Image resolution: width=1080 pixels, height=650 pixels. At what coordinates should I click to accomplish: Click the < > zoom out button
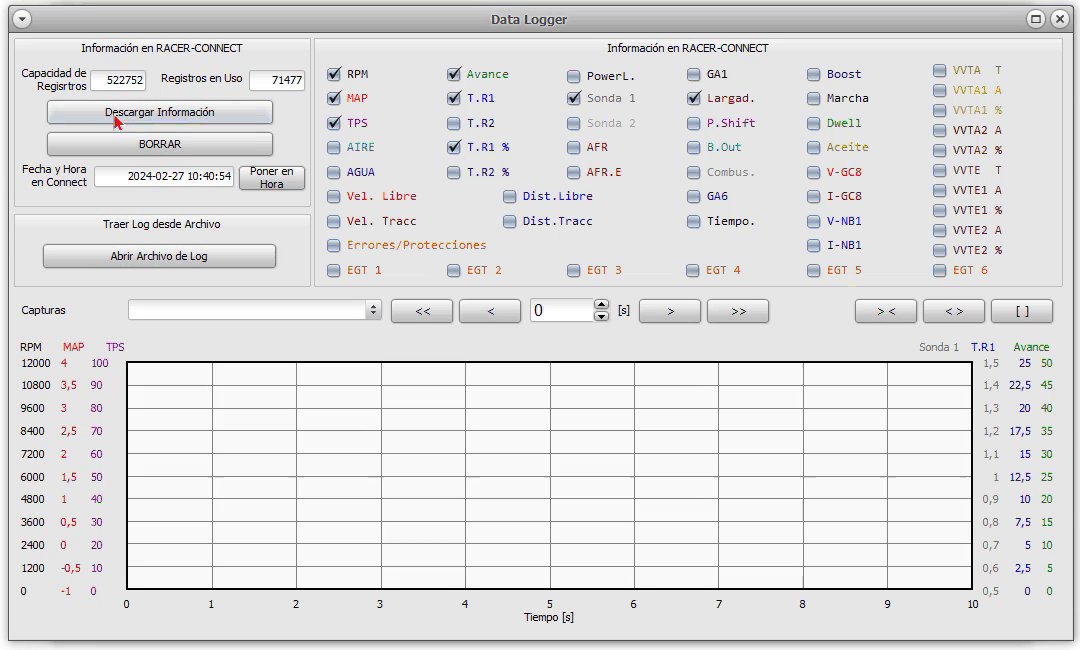[x=954, y=311]
